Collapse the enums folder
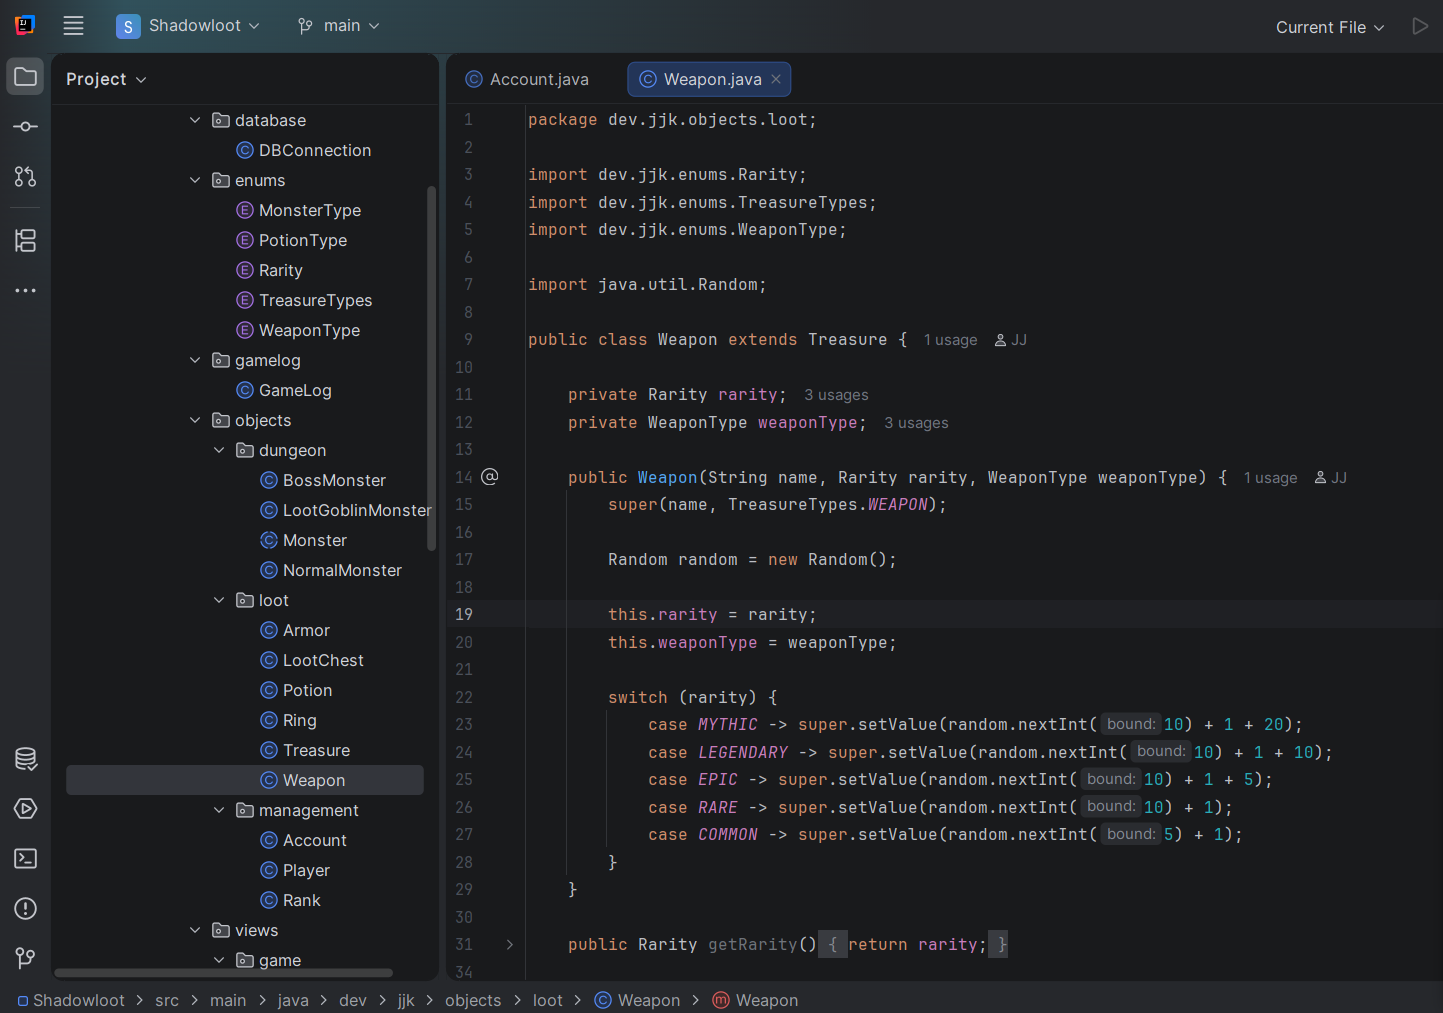The image size is (1443, 1013). [195, 180]
